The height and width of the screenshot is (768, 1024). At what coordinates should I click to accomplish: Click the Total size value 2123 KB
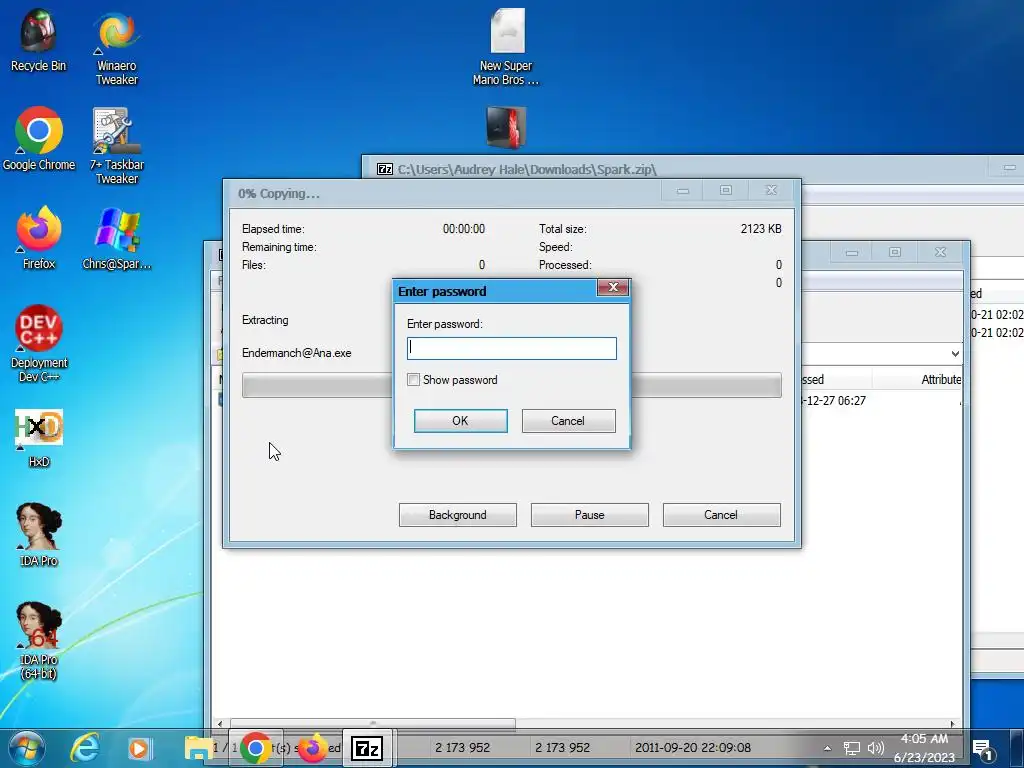point(761,229)
